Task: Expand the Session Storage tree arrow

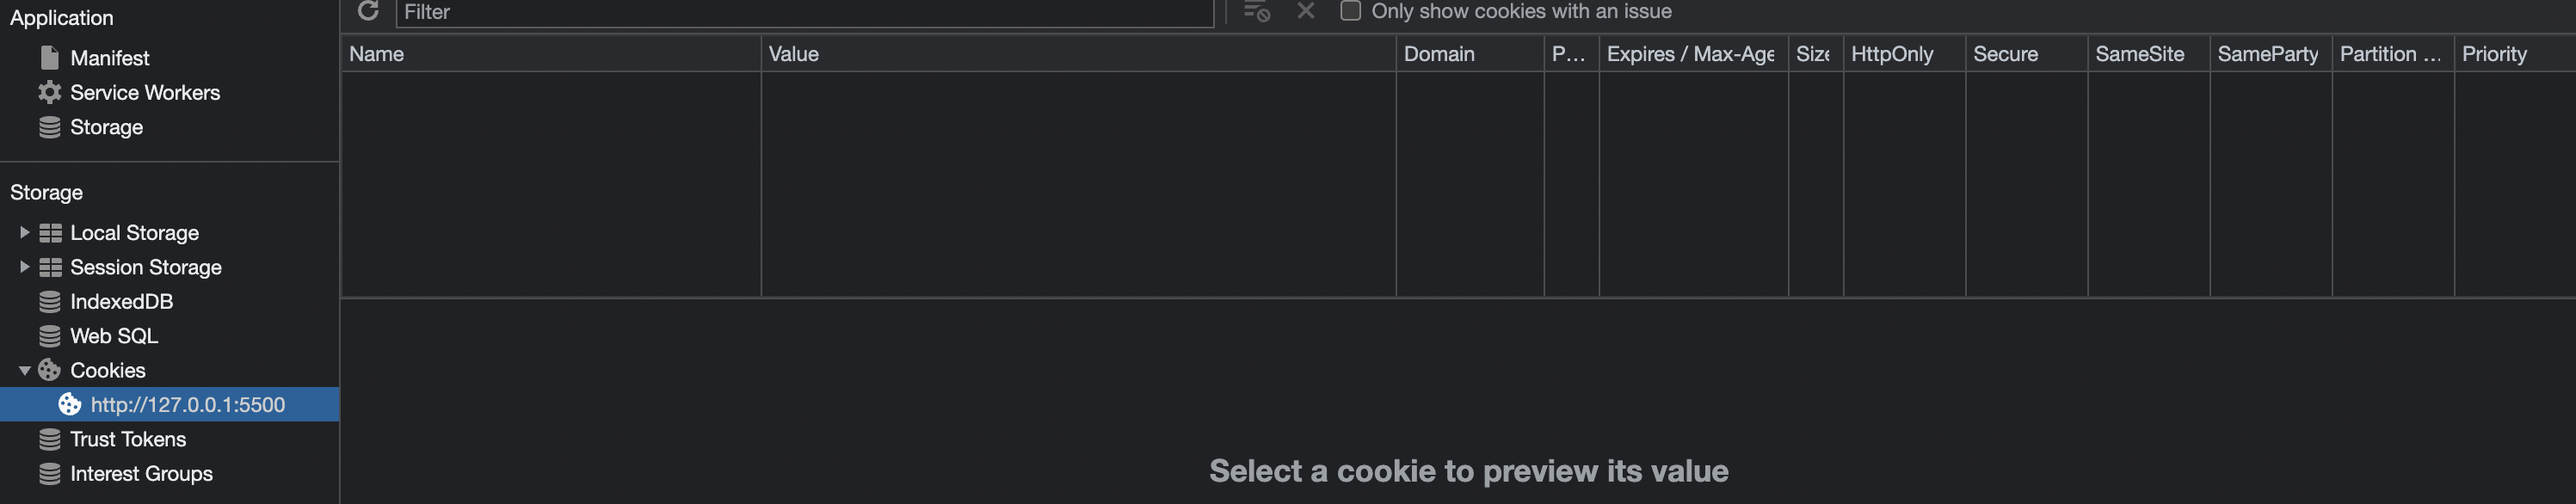Action: click(24, 267)
